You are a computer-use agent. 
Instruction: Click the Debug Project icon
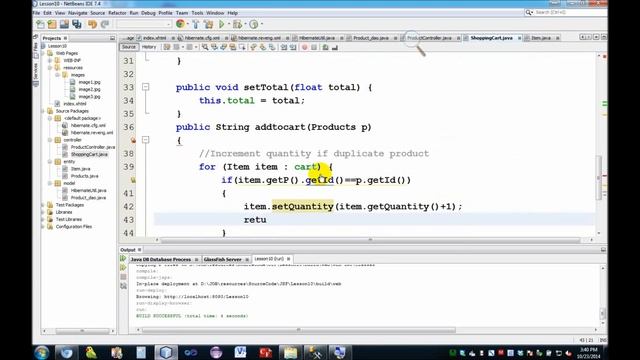[x=238, y=24]
